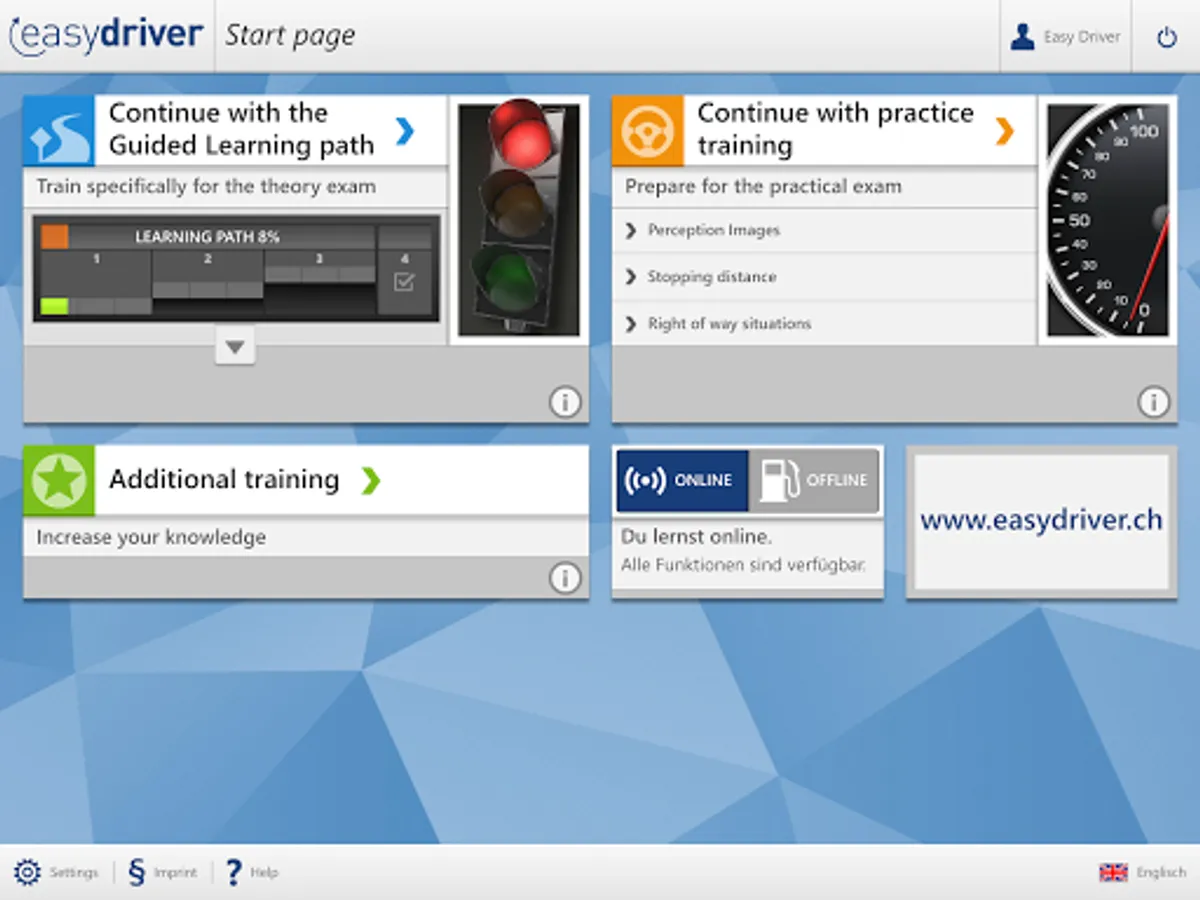The height and width of the screenshot is (900, 1200).
Task: Expand Perception Images entry
Action: coord(824,230)
